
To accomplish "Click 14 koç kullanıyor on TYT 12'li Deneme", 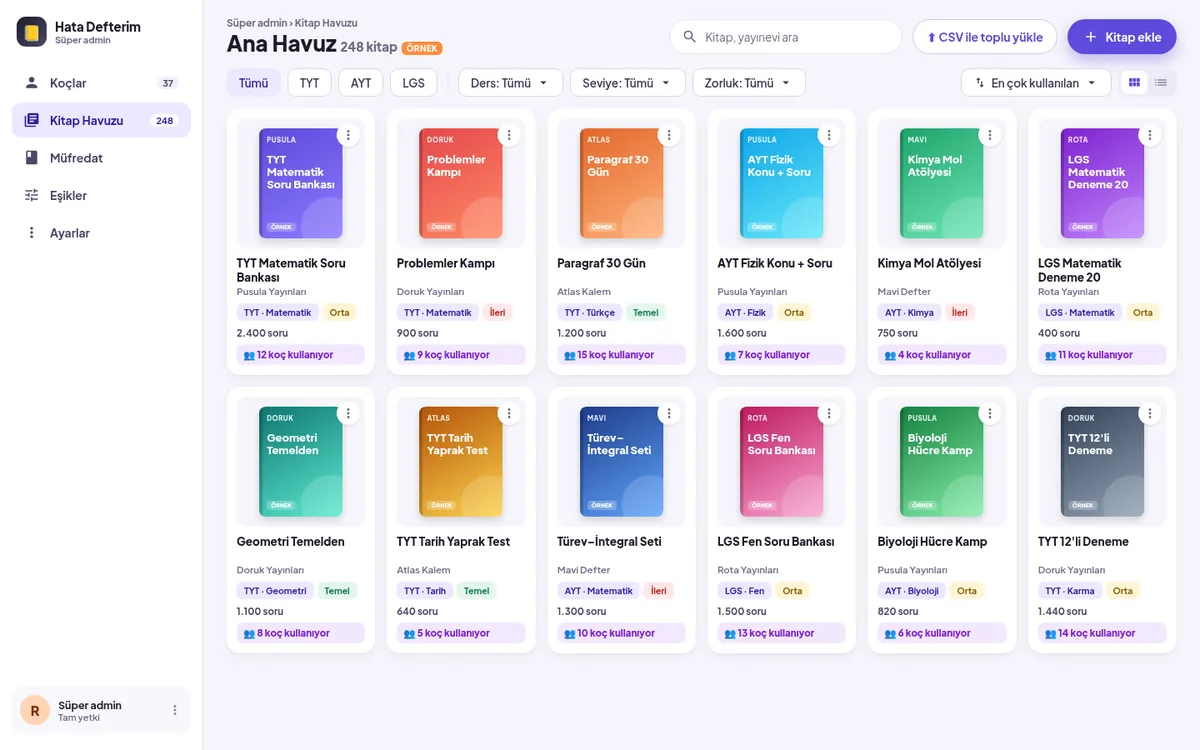I will point(1102,633).
